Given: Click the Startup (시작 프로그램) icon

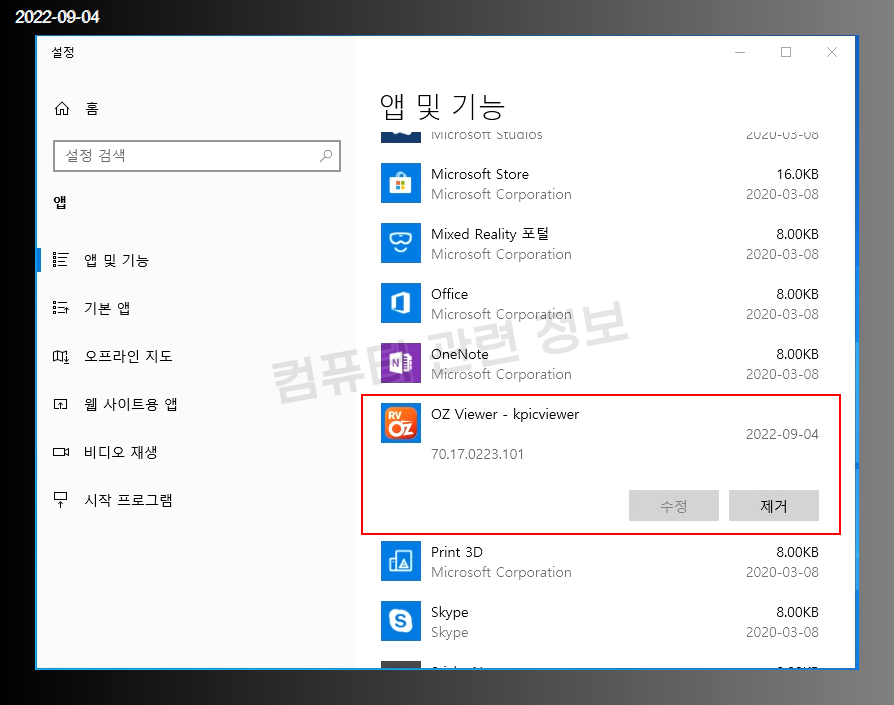Looking at the screenshot, I should tap(60, 500).
